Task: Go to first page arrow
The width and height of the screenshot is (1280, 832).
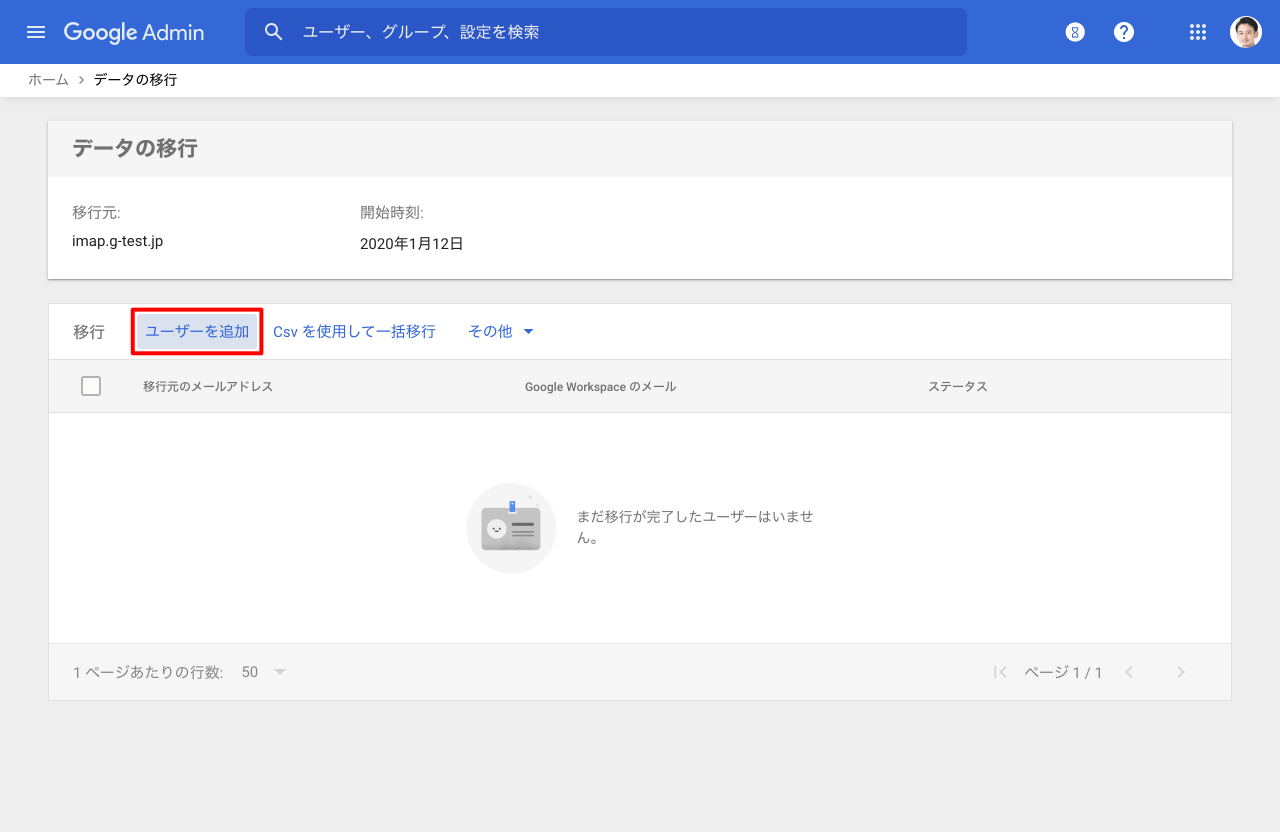Action: click(x=1000, y=672)
